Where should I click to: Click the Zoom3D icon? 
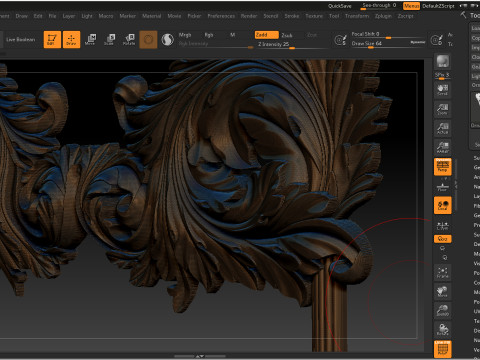(x=443, y=310)
